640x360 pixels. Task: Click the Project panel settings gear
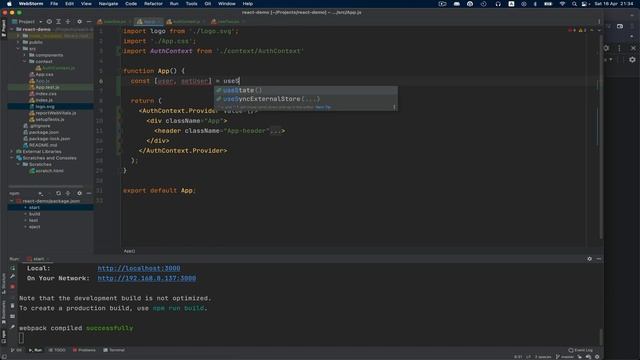[80, 21]
